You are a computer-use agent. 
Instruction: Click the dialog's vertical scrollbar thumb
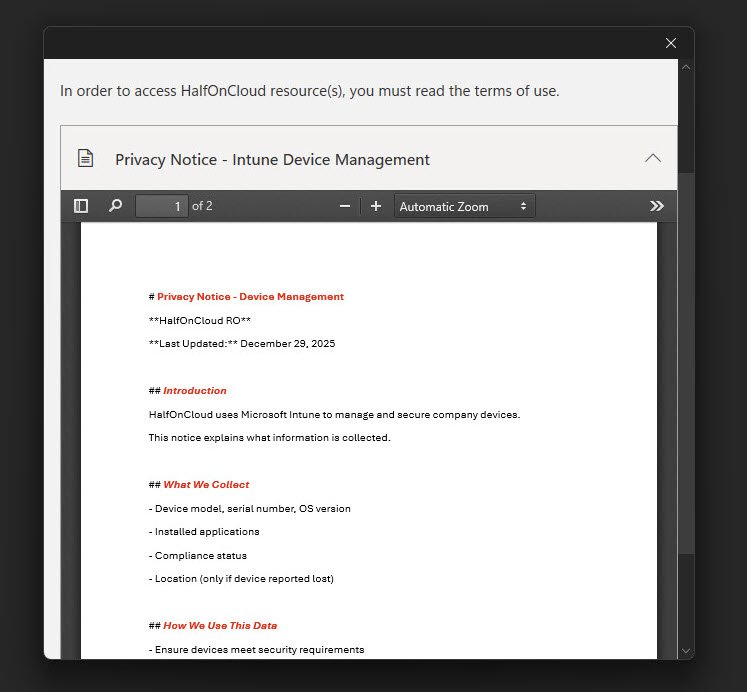click(685, 360)
